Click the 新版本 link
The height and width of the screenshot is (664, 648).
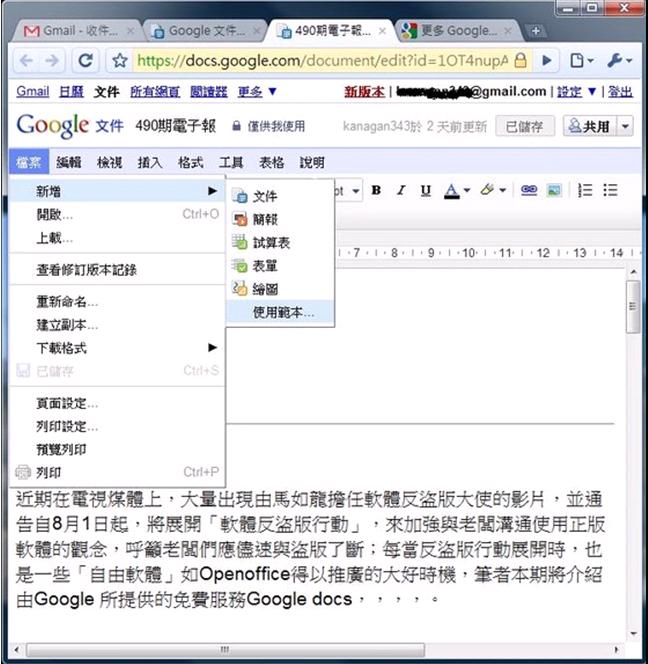pos(364,91)
